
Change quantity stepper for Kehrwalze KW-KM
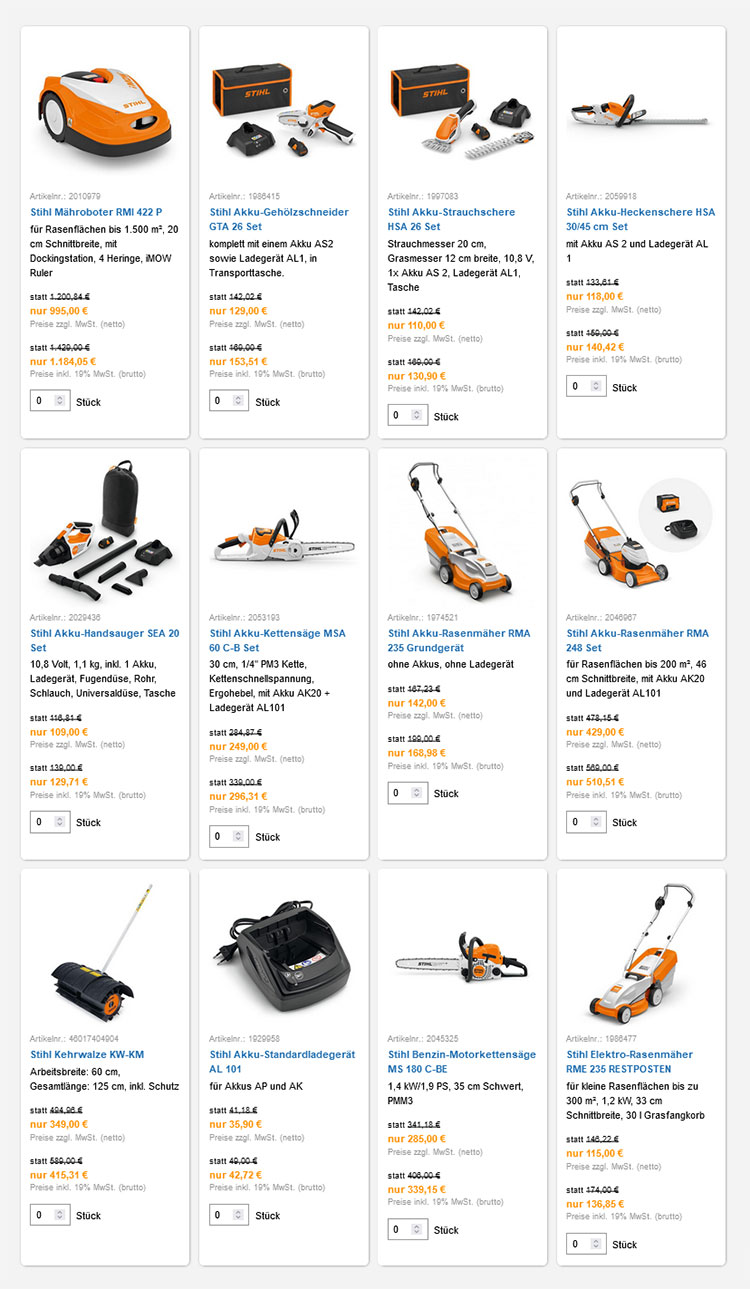(x=60, y=1216)
